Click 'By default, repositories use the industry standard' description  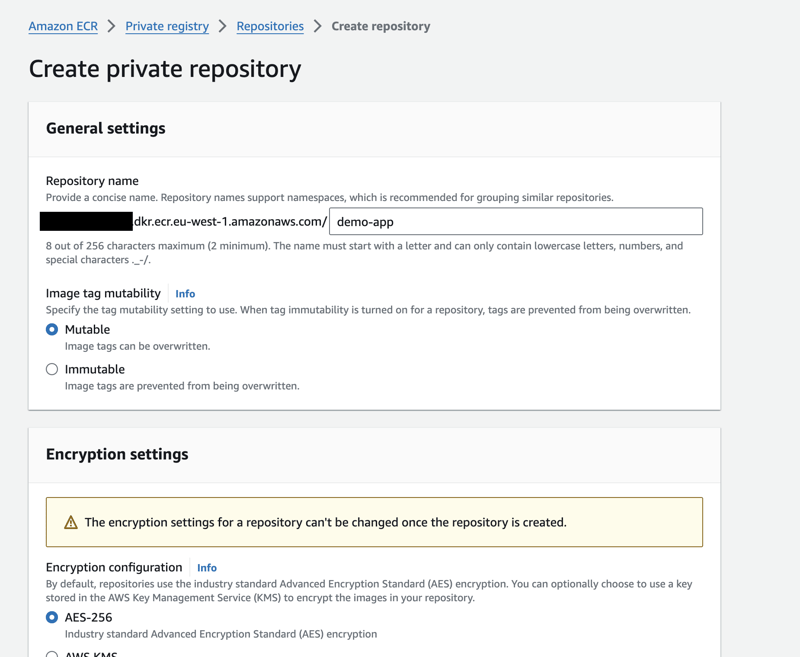click(x=369, y=591)
